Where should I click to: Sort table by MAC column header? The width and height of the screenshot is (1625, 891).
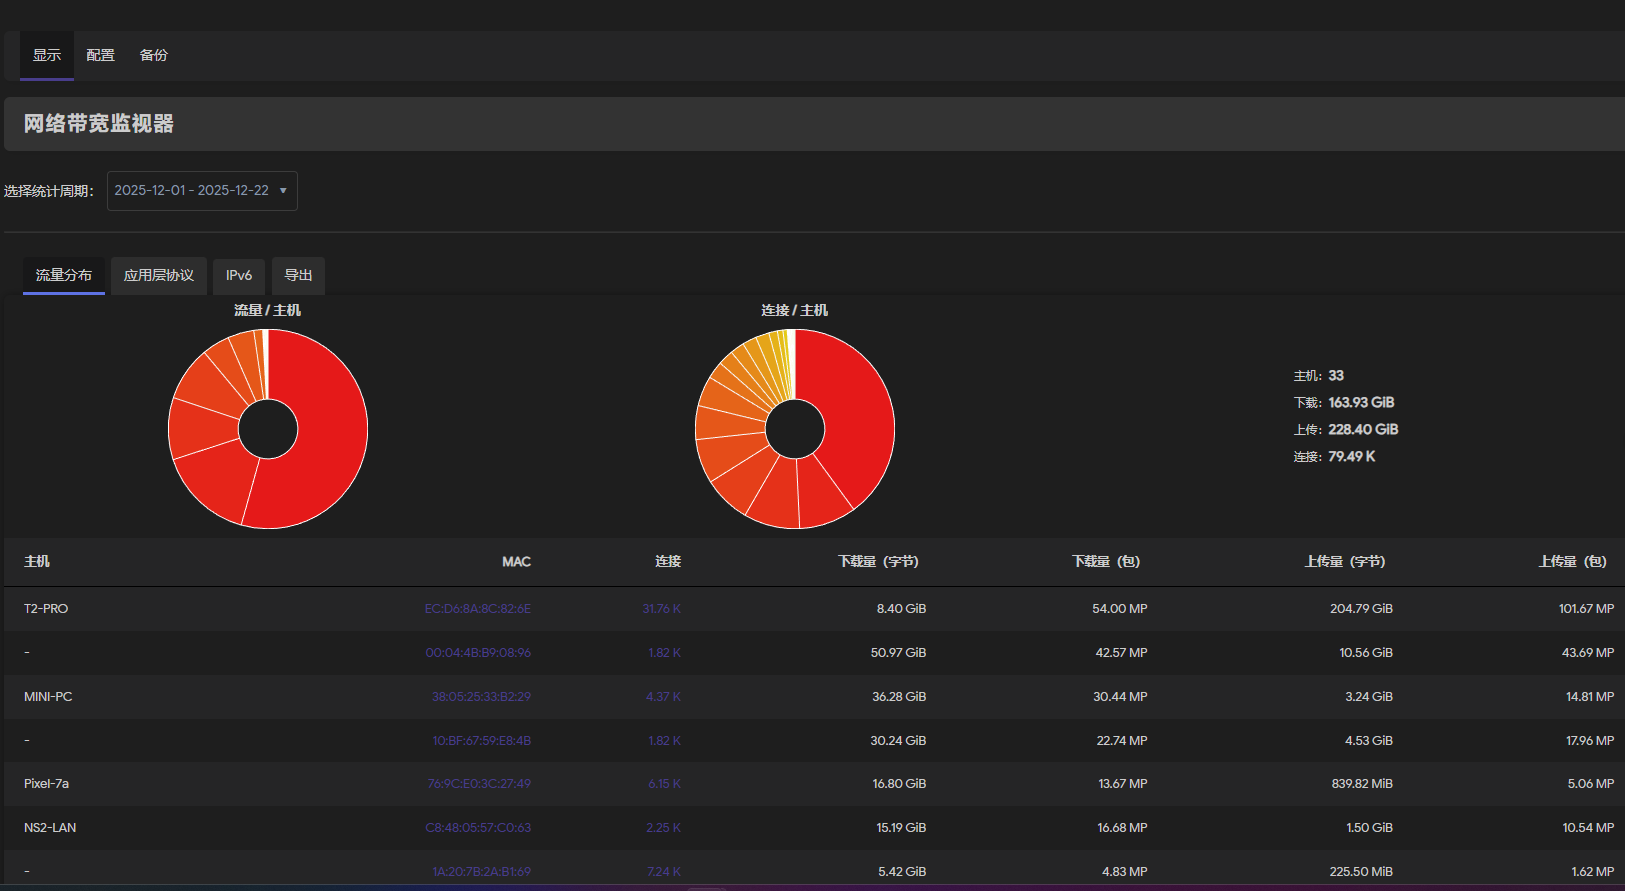click(516, 562)
